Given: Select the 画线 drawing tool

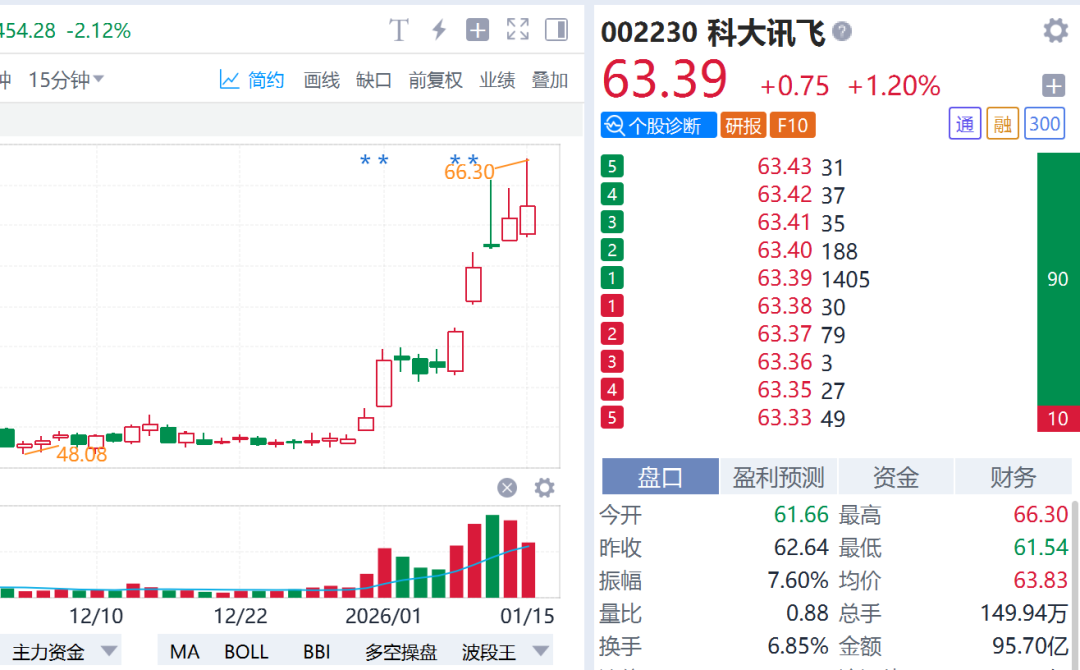Looking at the screenshot, I should (322, 80).
